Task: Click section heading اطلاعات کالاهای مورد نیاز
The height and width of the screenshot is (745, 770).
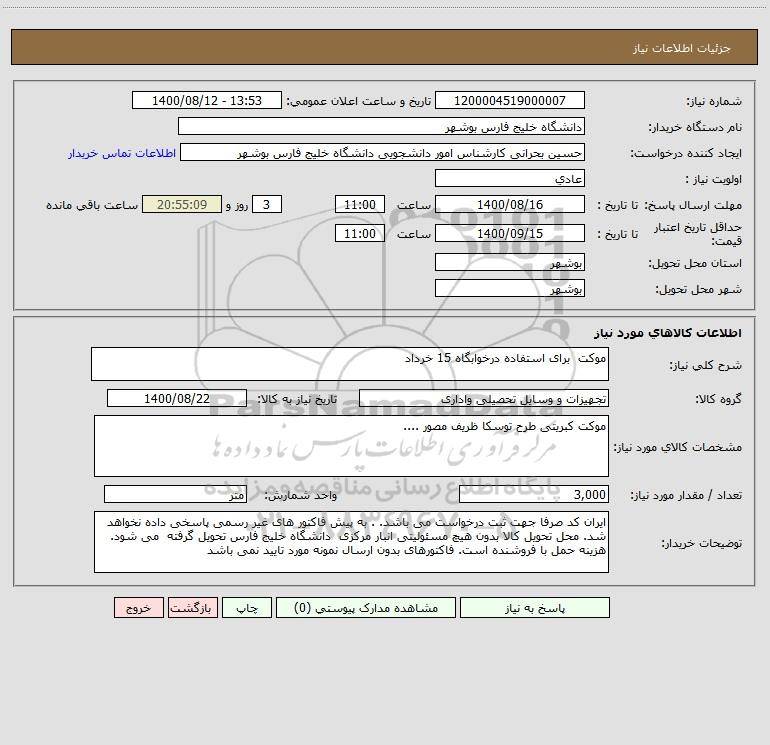Action: coord(668,333)
